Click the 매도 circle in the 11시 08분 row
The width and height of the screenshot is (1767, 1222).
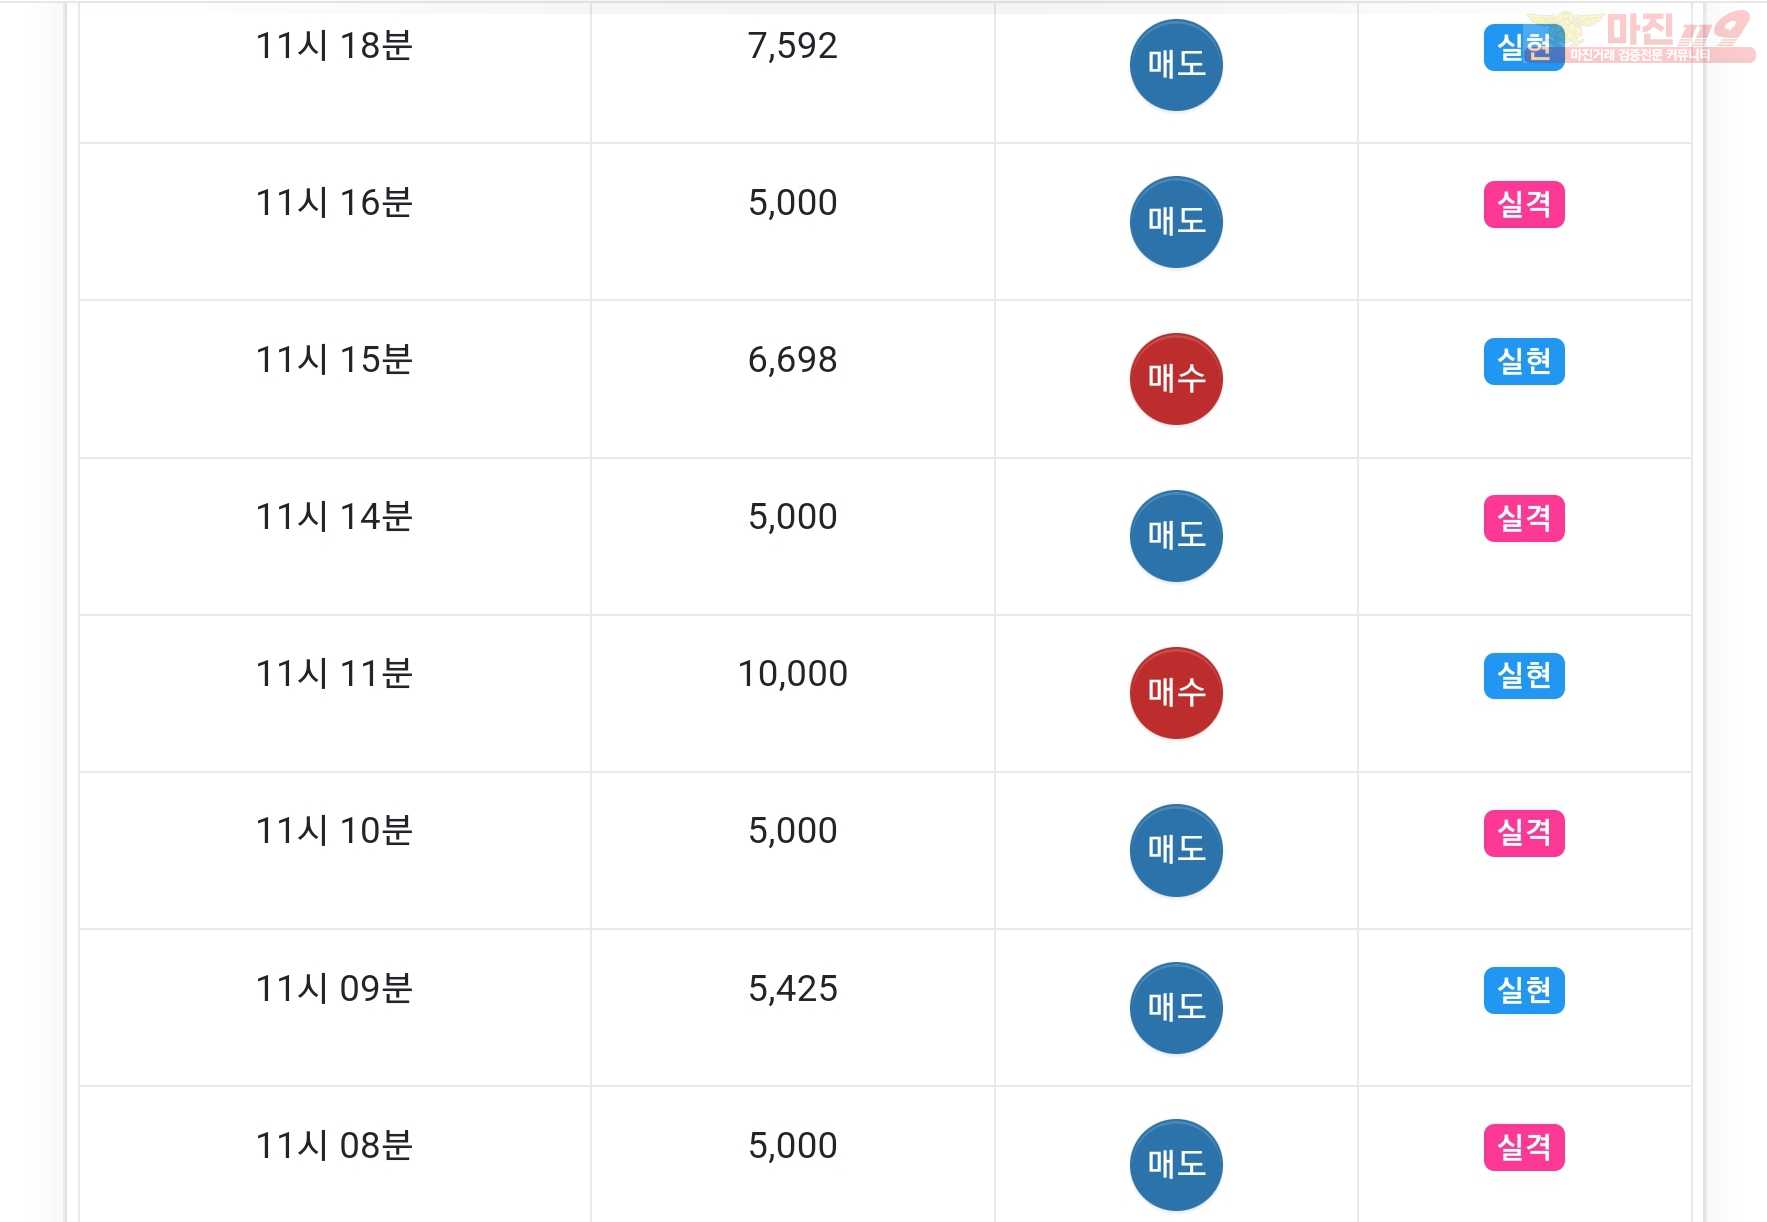[1176, 1165]
